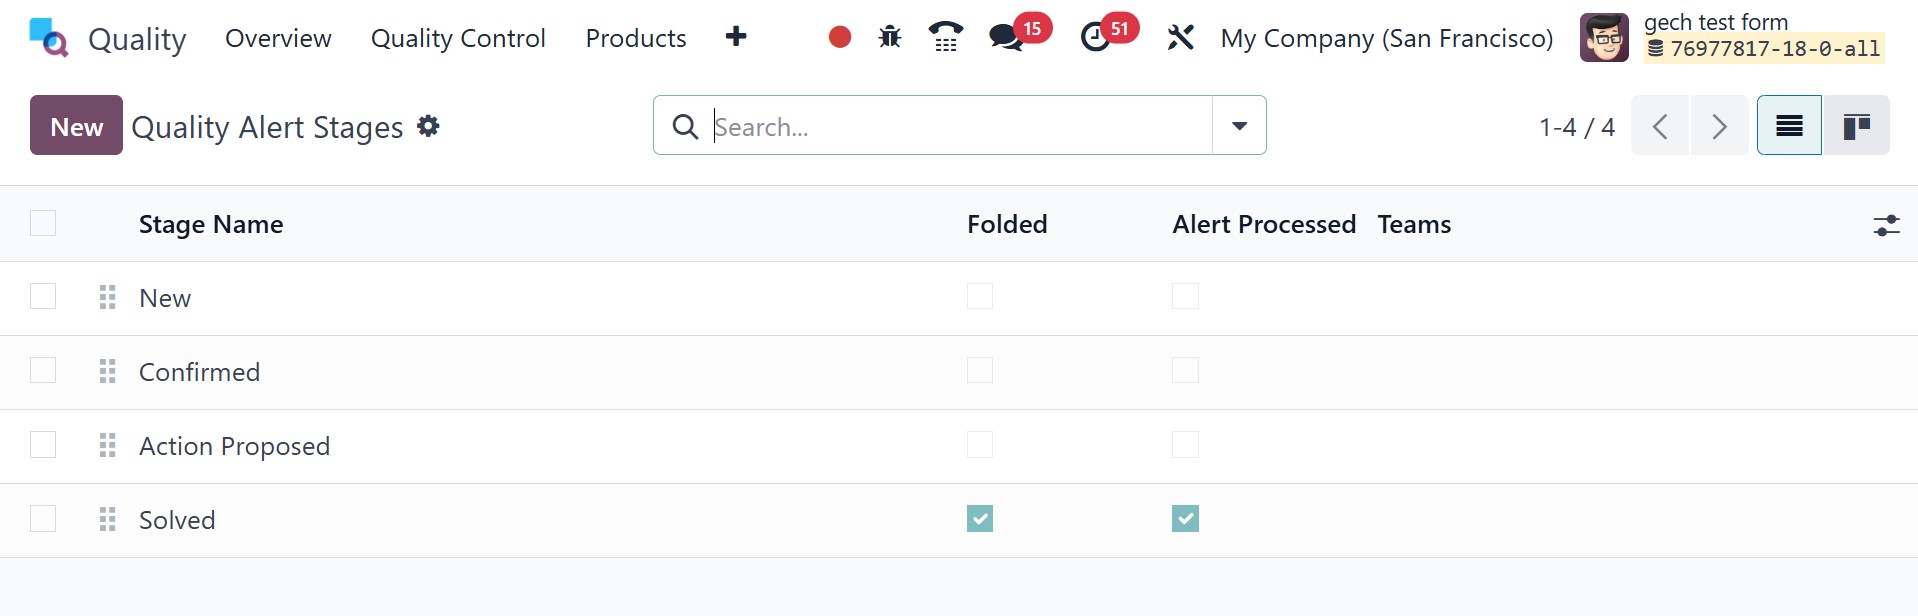
Task: Toggle the Folded checkbox for Solved stage
Action: [x=980, y=519]
